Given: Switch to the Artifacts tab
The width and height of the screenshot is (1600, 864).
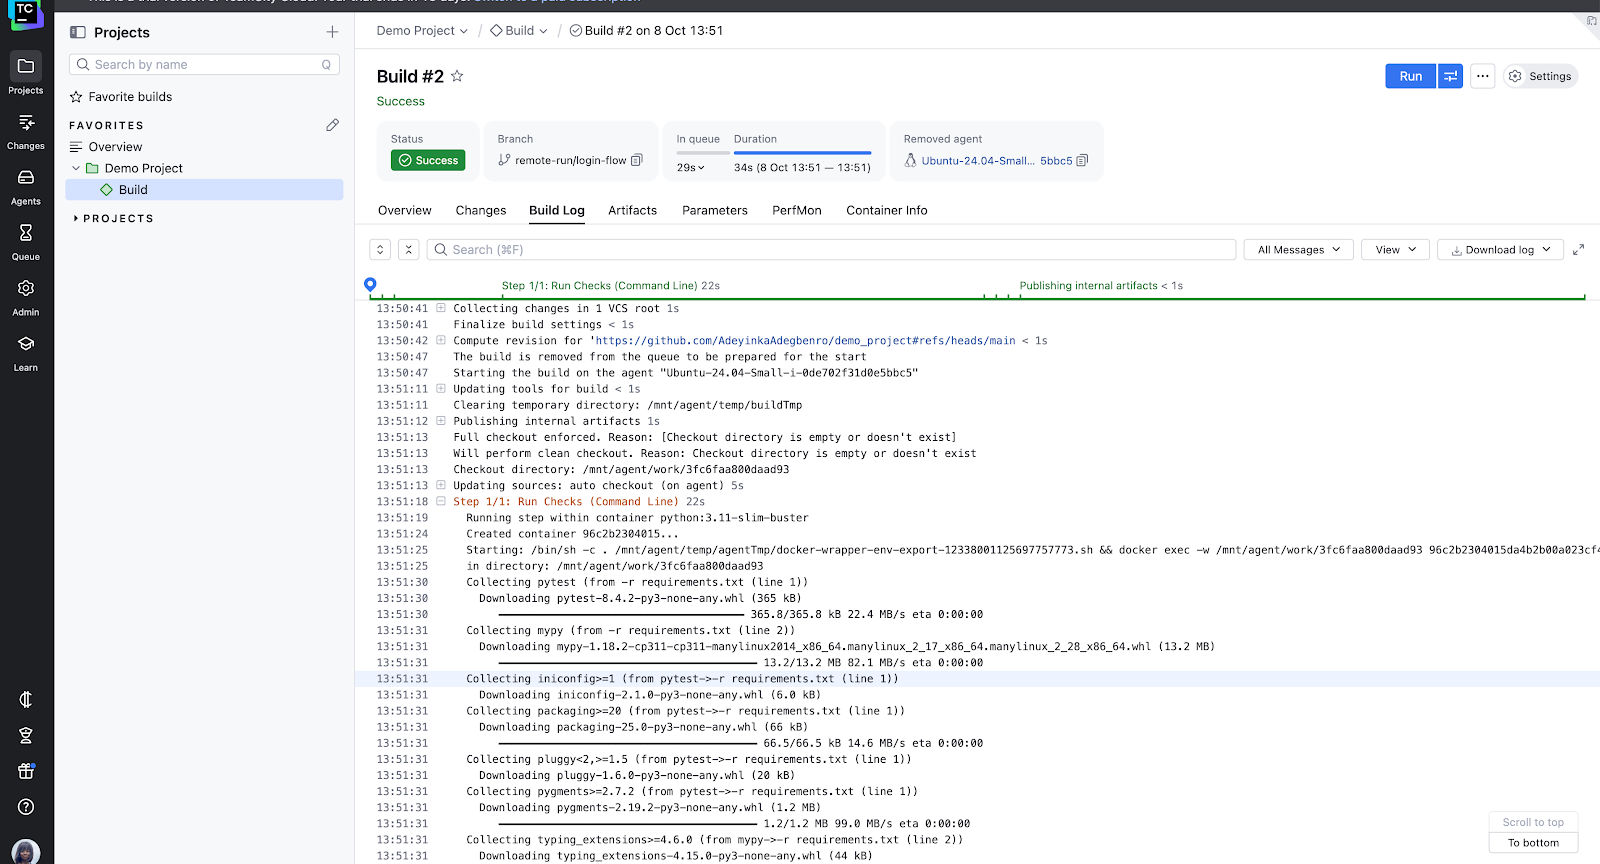Looking at the screenshot, I should pos(632,210).
